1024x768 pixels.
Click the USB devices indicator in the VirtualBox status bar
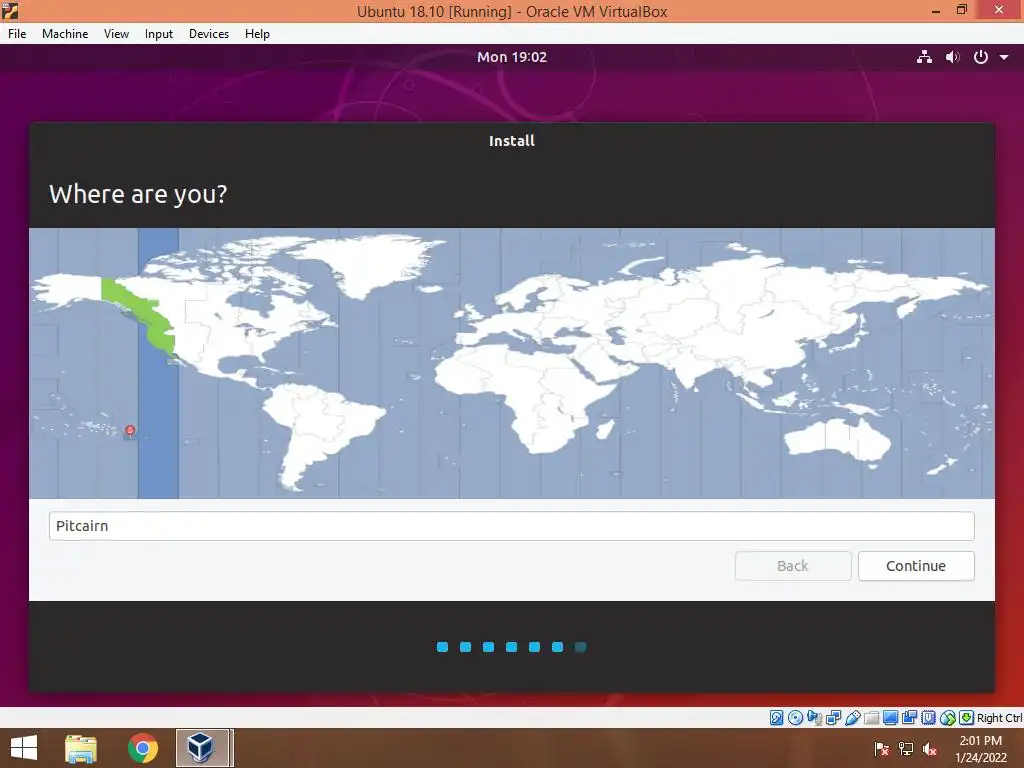pos(853,718)
